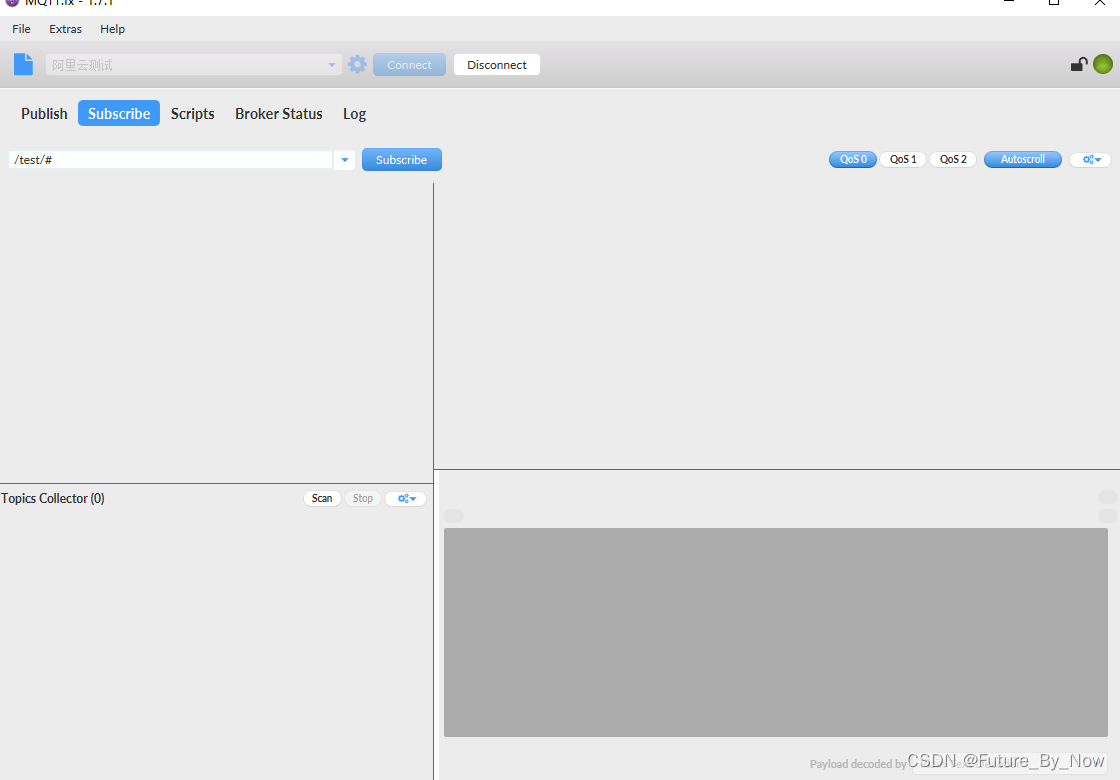The height and width of the screenshot is (780, 1120).
Task: Open connection profile dropdown 阿里云测试
Action: (x=194, y=65)
